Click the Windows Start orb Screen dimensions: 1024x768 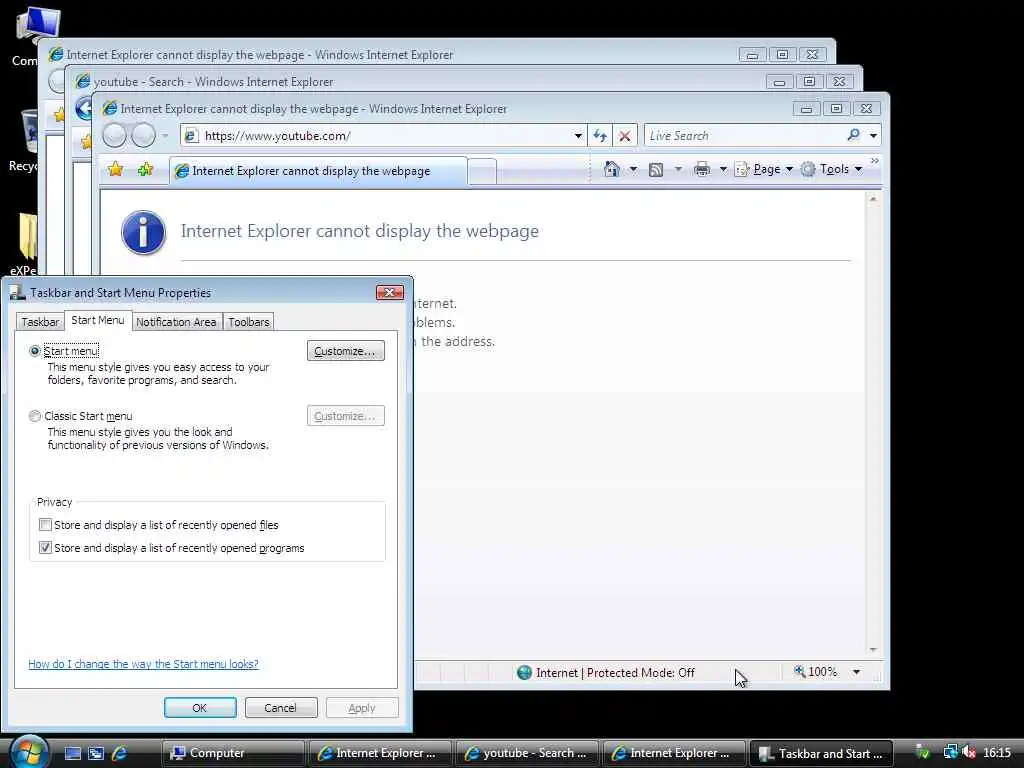pyautogui.click(x=28, y=752)
